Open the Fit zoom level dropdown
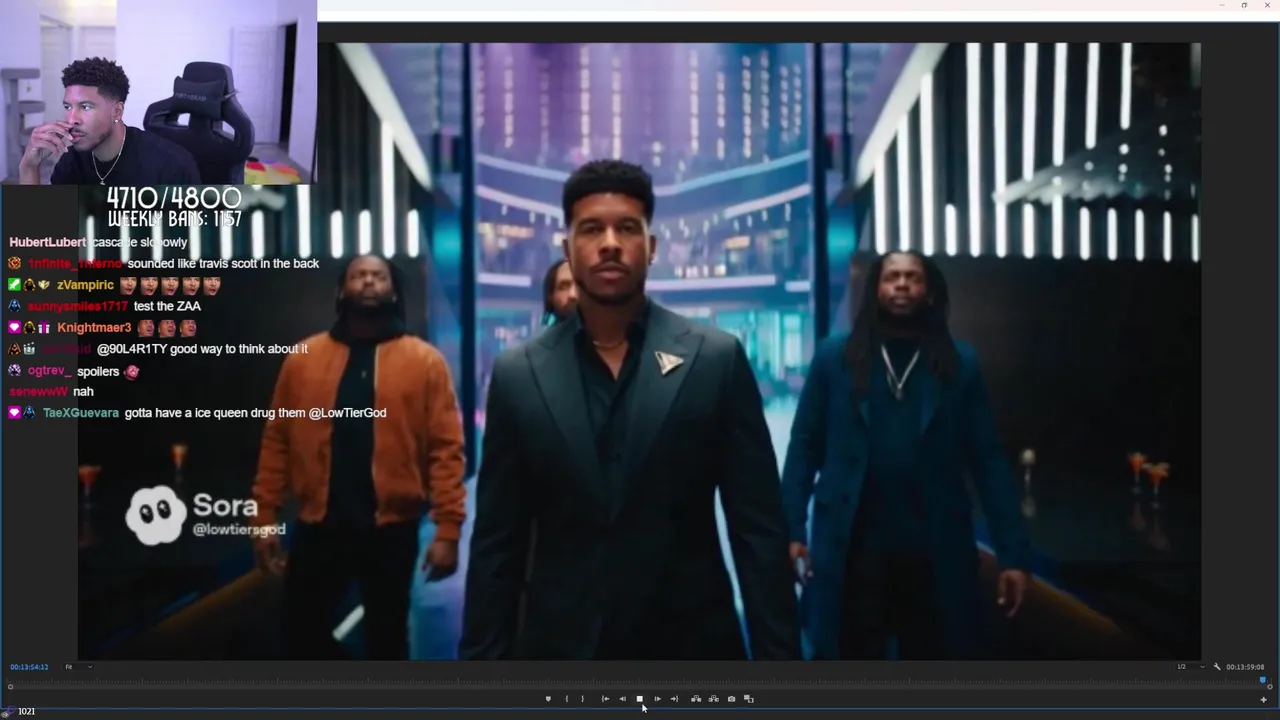 [x=79, y=667]
